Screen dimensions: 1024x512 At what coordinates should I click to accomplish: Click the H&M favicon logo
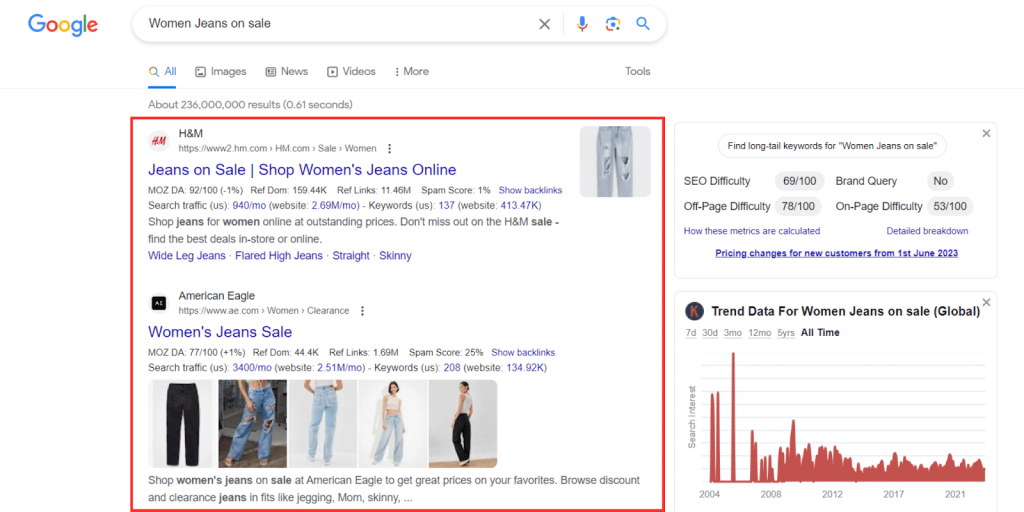[x=159, y=140]
